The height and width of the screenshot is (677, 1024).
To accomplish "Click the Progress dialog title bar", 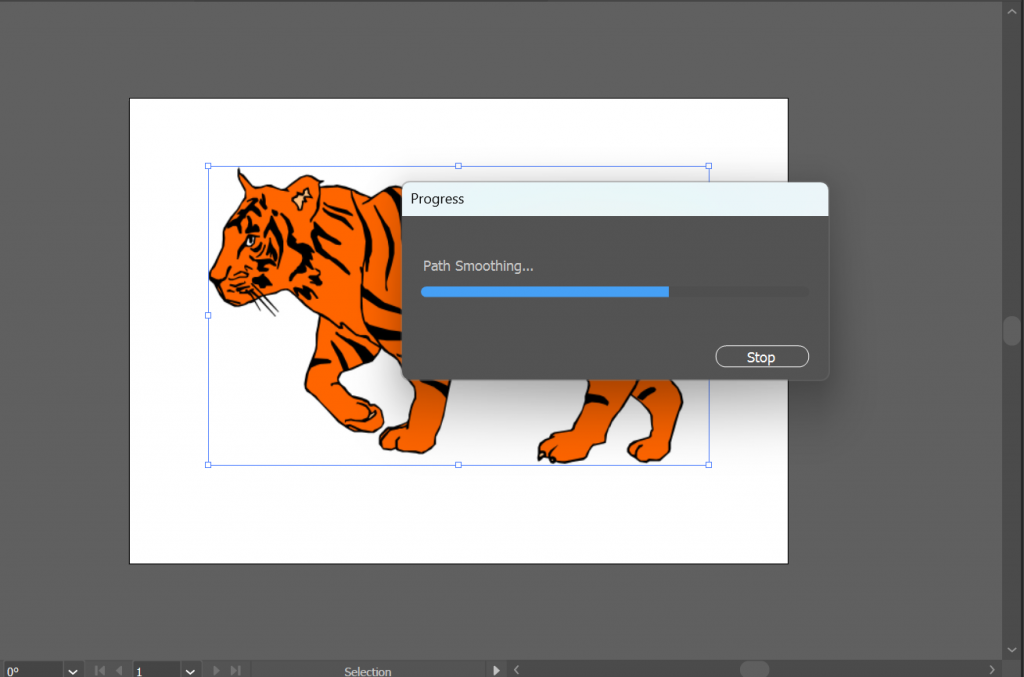I will coord(615,199).
